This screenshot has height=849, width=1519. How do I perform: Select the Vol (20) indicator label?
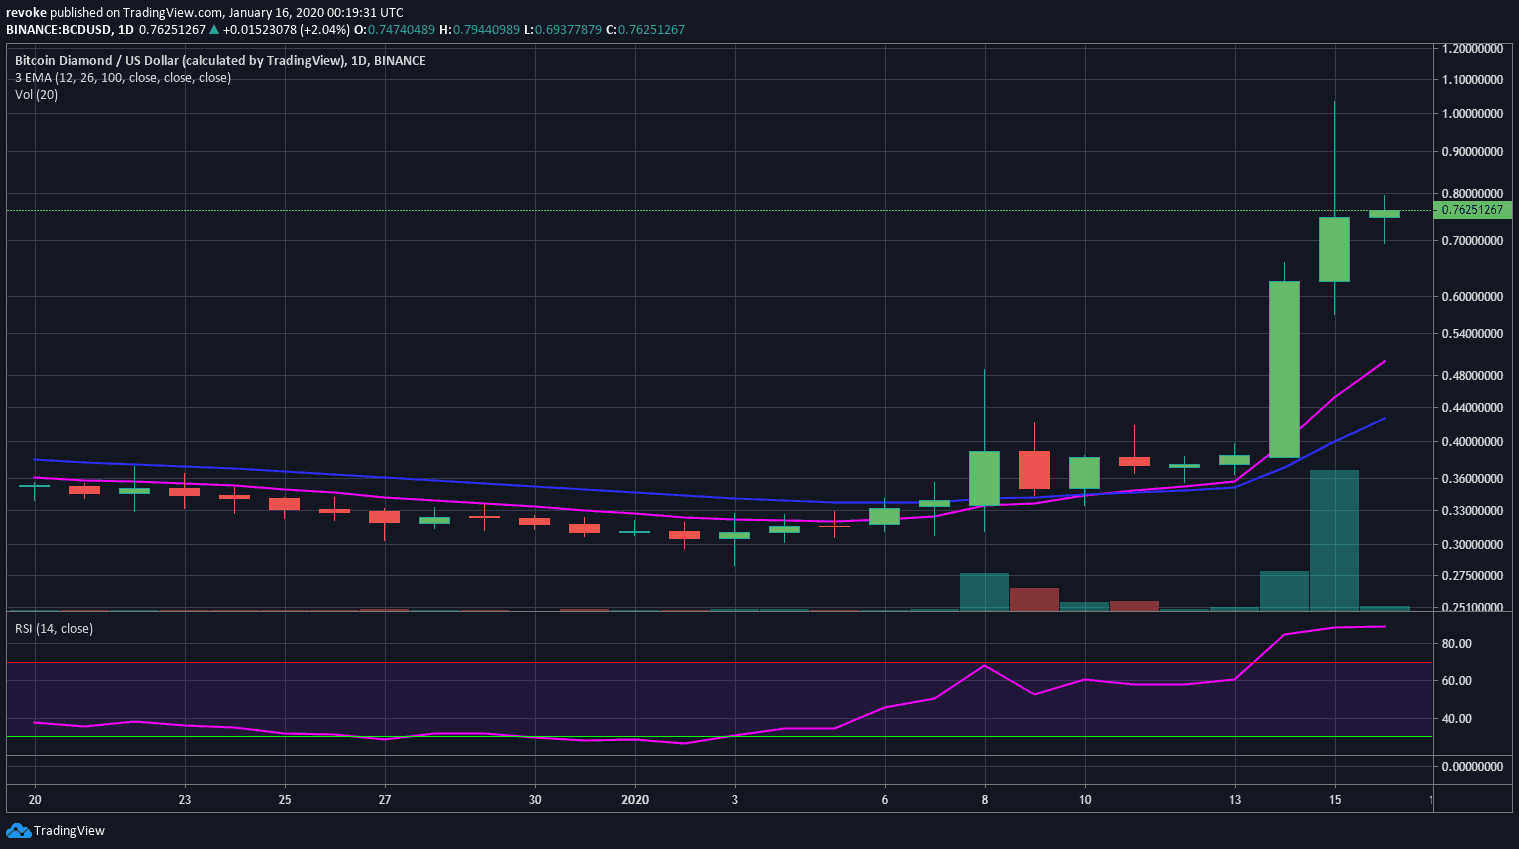pos(36,95)
